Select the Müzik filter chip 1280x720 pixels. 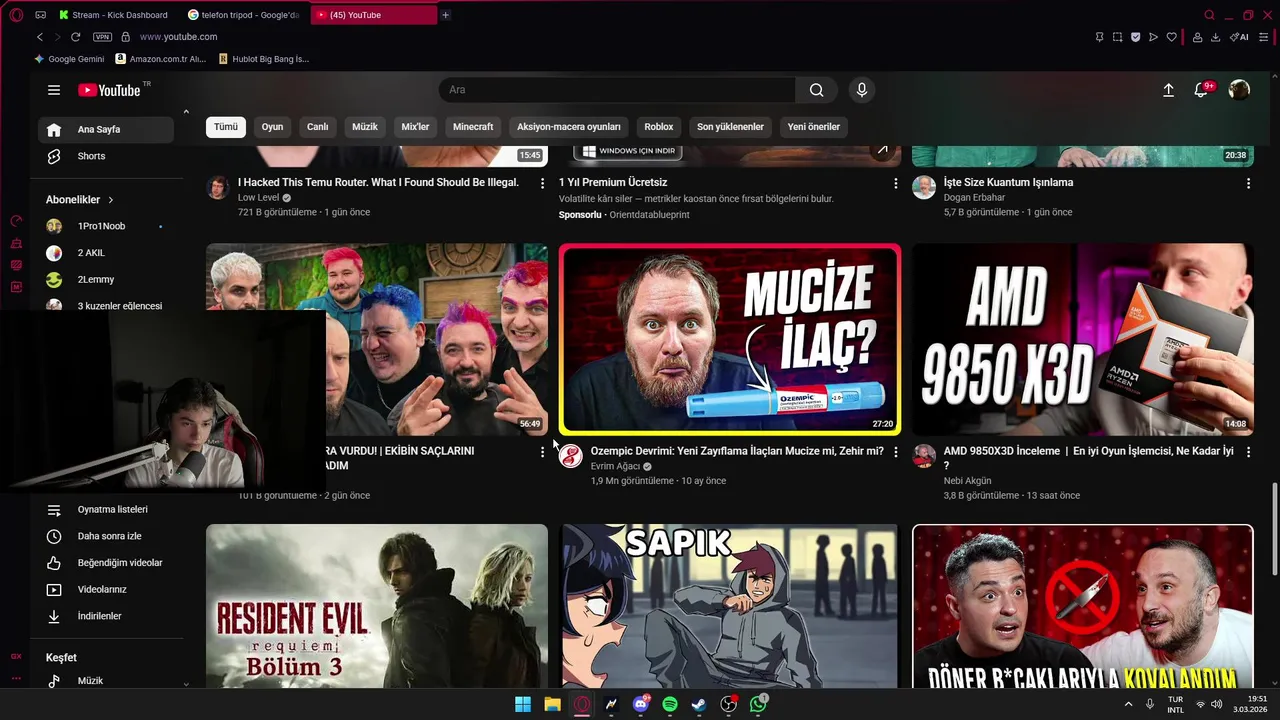pos(365,127)
